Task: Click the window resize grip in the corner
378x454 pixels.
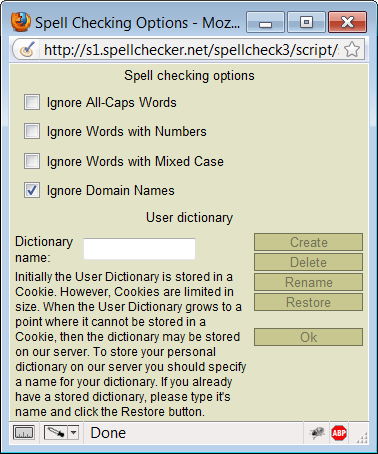Action: (362, 438)
